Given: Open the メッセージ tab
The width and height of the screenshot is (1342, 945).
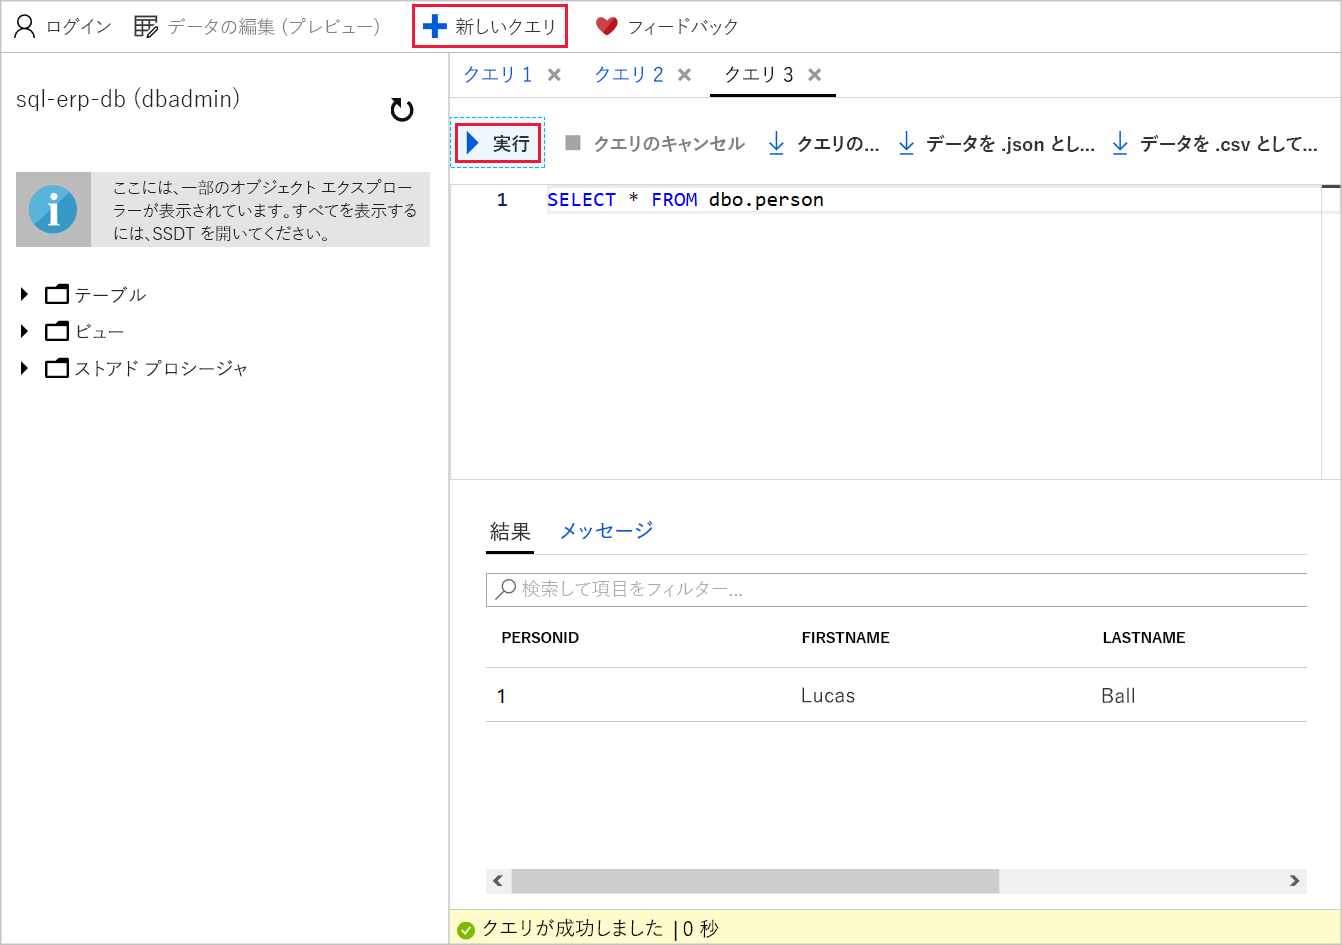Looking at the screenshot, I should [606, 531].
